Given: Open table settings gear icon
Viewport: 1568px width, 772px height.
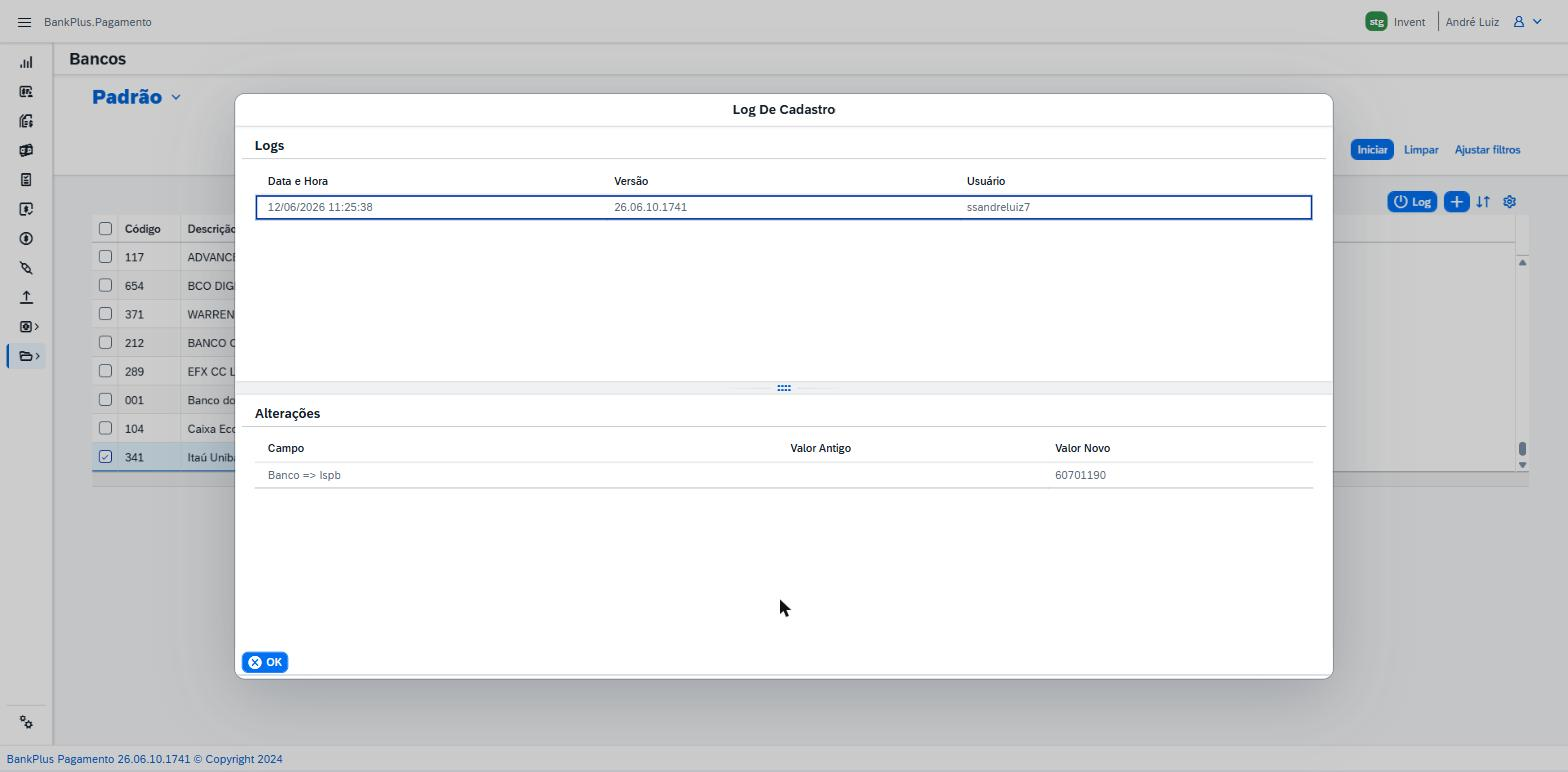Looking at the screenshot, I should click(1510, 202).
